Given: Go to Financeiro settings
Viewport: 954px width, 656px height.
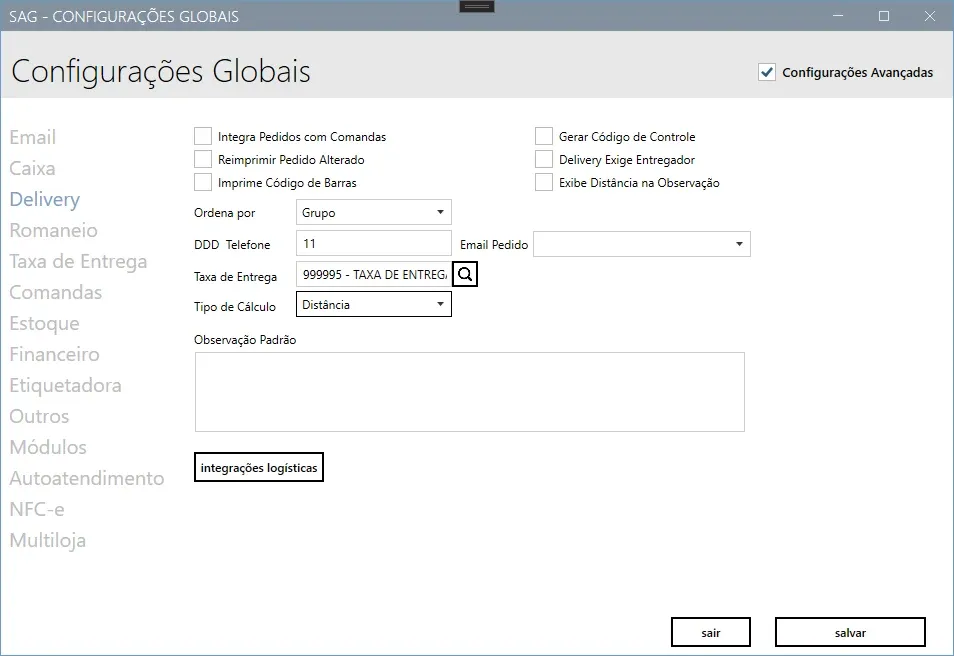Looking at the screenshot, I should tap(54, 354).
